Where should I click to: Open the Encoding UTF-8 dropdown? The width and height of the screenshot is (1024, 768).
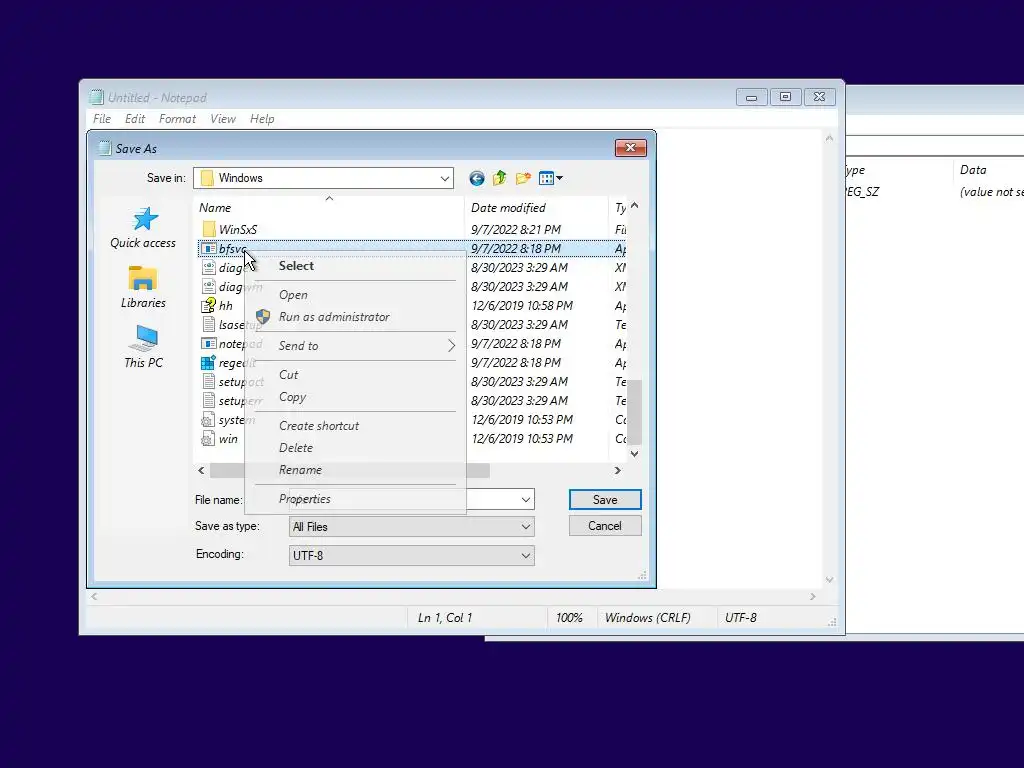click(x=411, y=556)
